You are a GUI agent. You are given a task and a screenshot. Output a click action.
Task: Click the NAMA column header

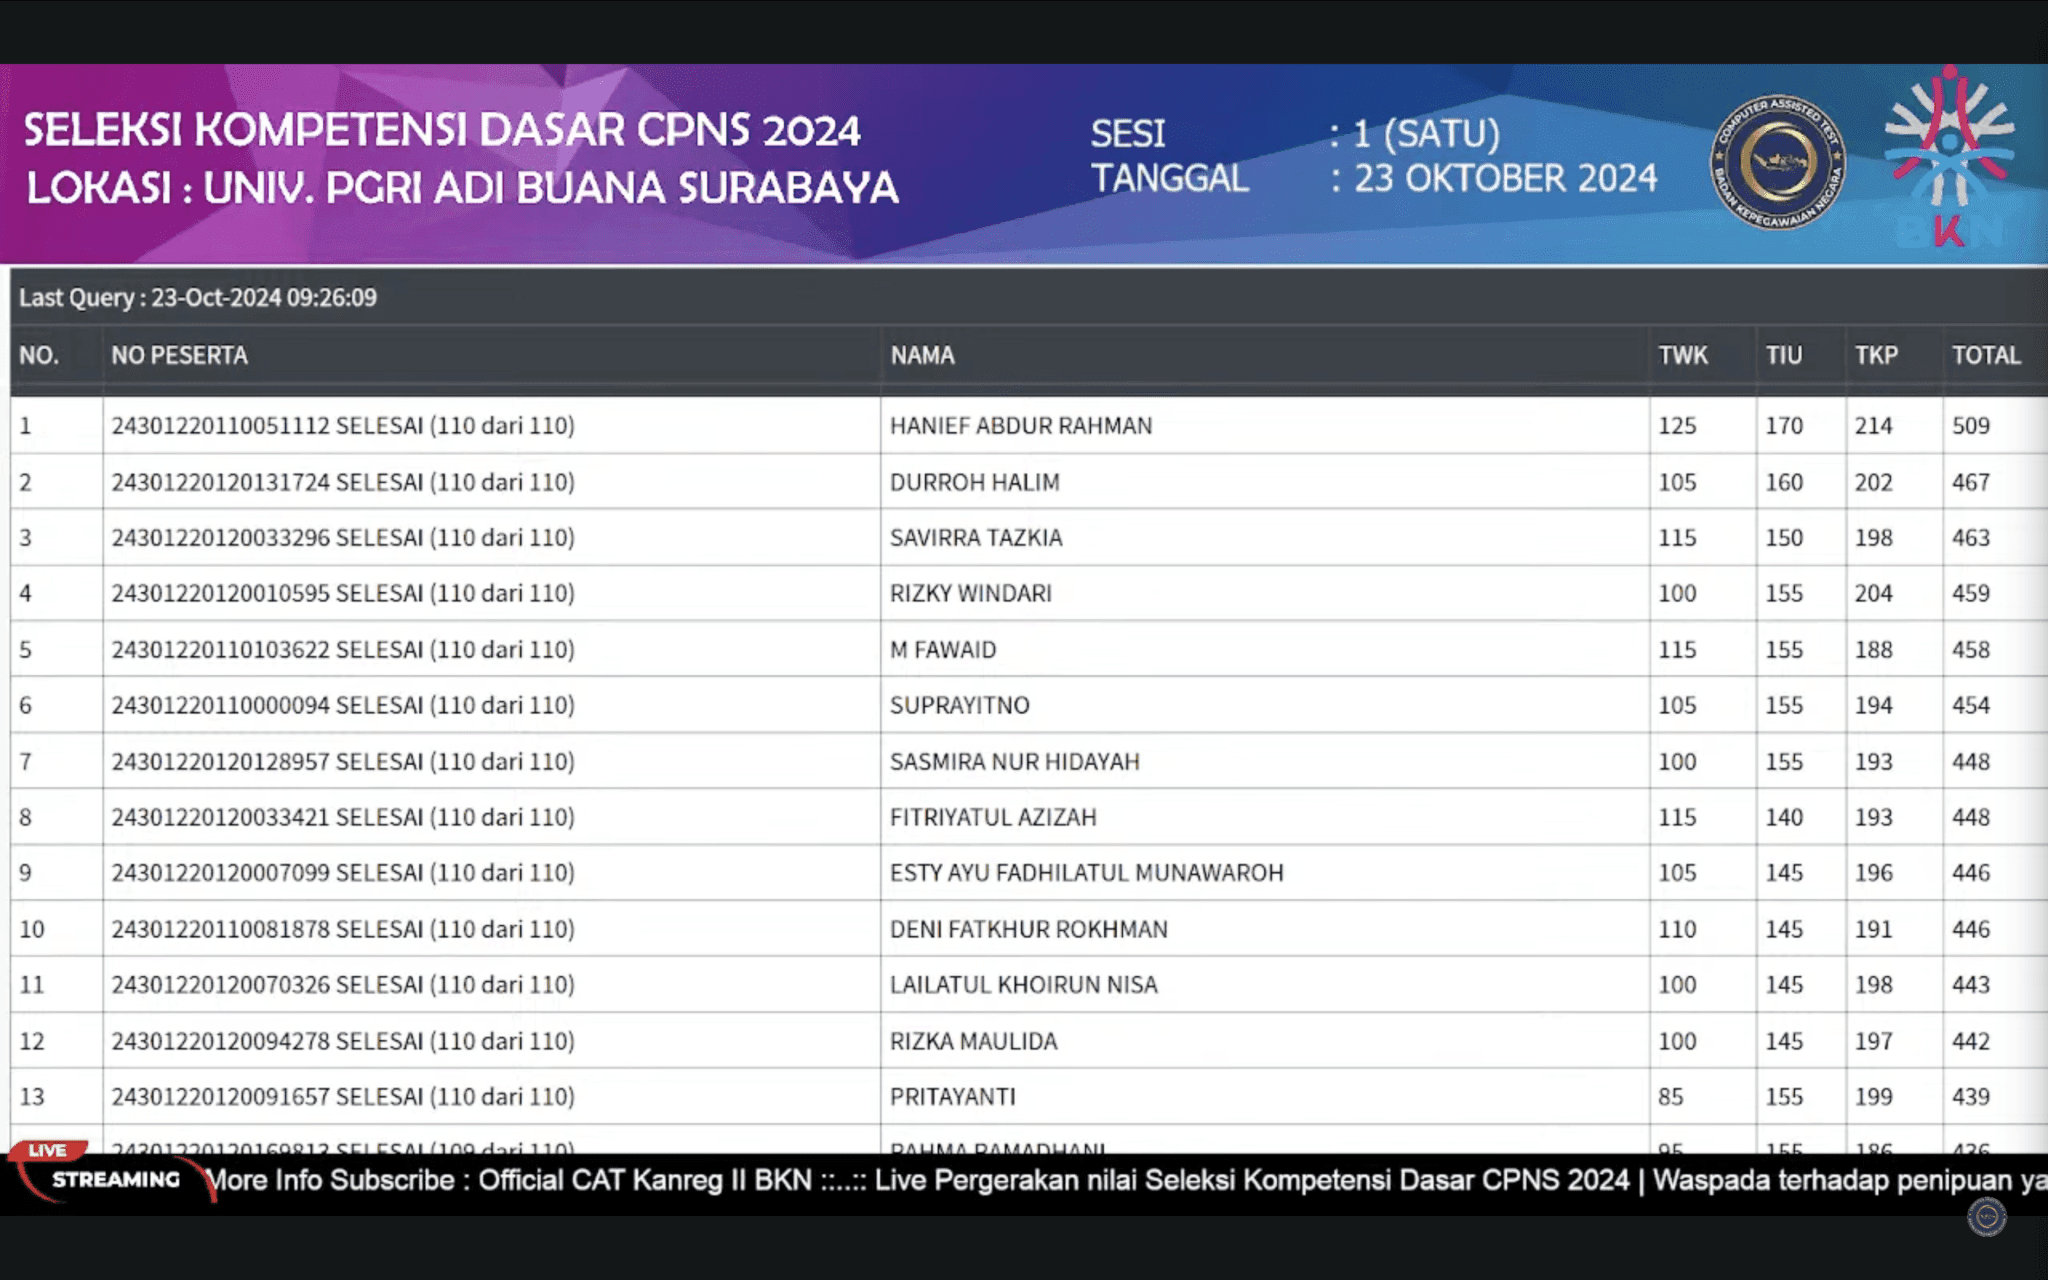(920, 355)
